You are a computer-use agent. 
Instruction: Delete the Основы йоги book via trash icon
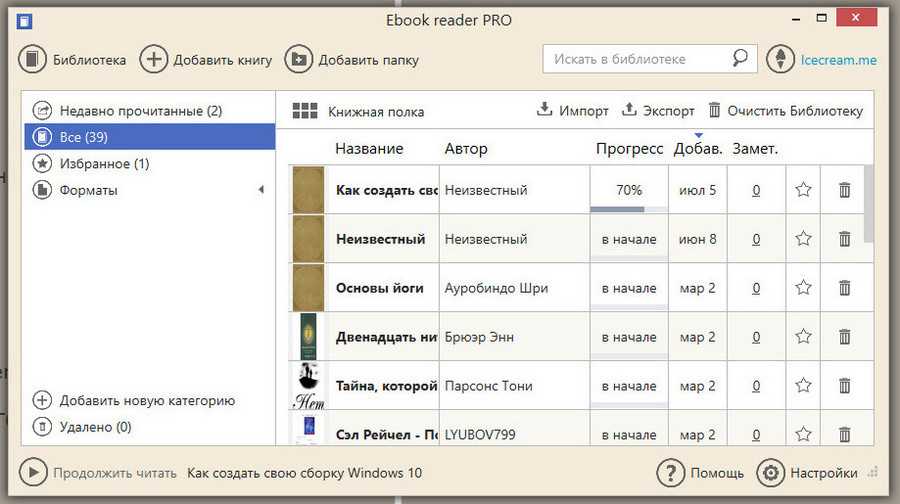click(844, 288)
